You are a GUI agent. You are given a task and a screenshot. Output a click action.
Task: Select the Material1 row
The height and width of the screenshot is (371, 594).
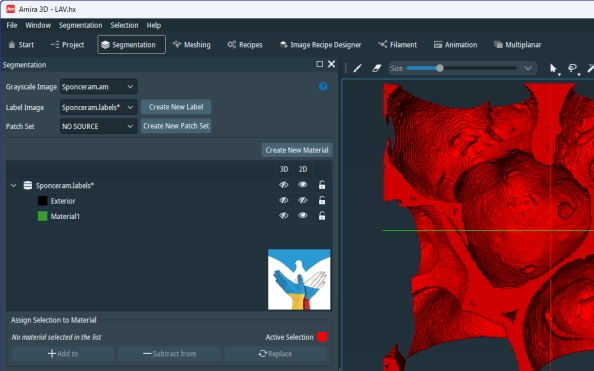click(x=169, y=216)
